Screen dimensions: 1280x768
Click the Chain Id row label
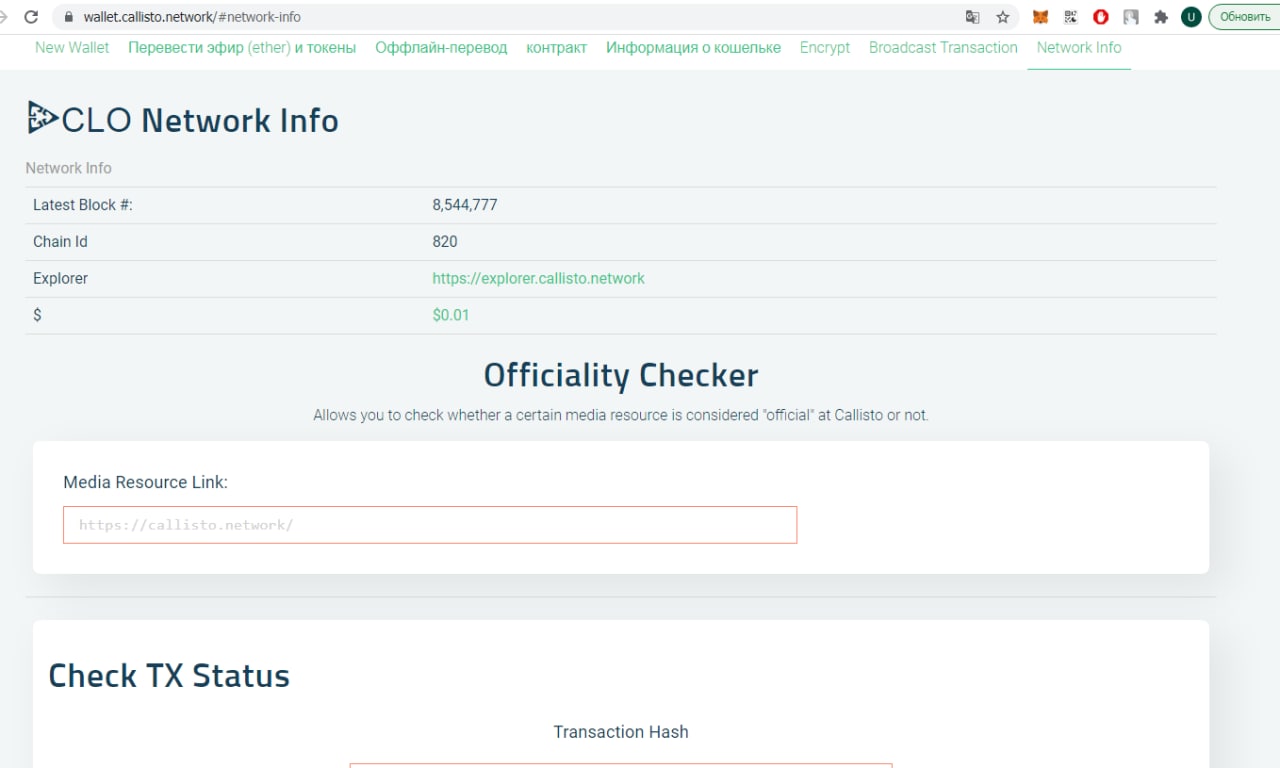[x=60, y=241]
